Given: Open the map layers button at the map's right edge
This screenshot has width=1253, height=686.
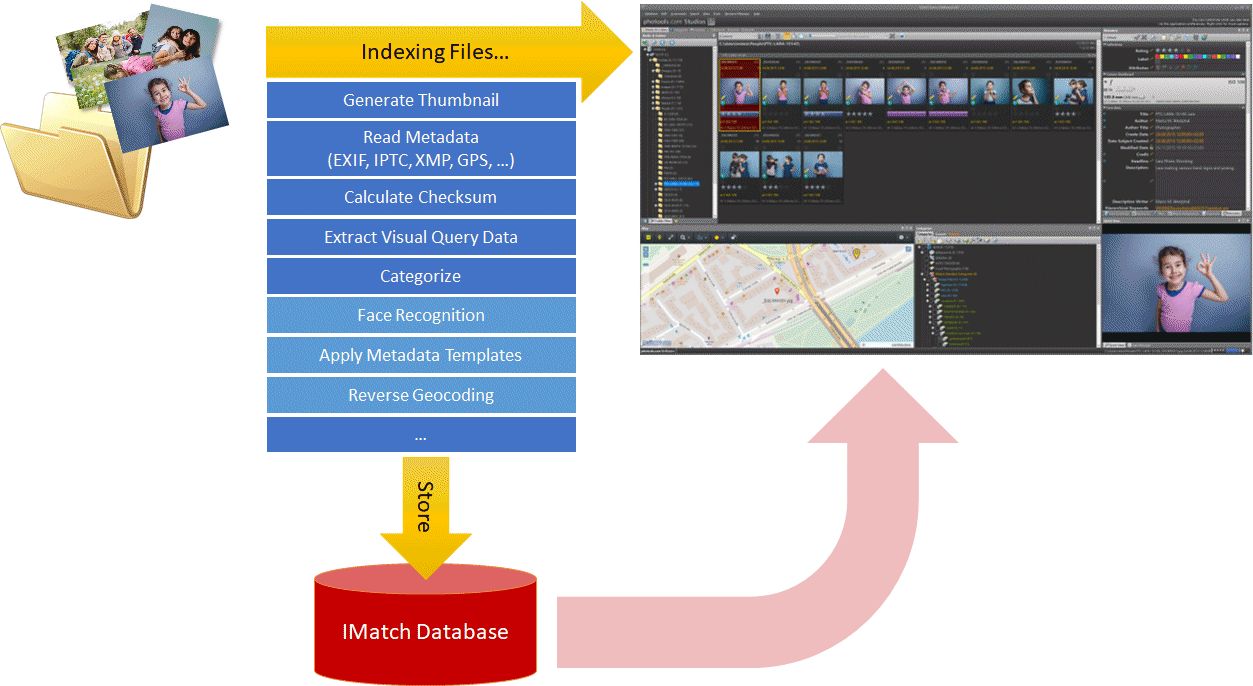Looking at the screenshot, I should pos(908,249).
